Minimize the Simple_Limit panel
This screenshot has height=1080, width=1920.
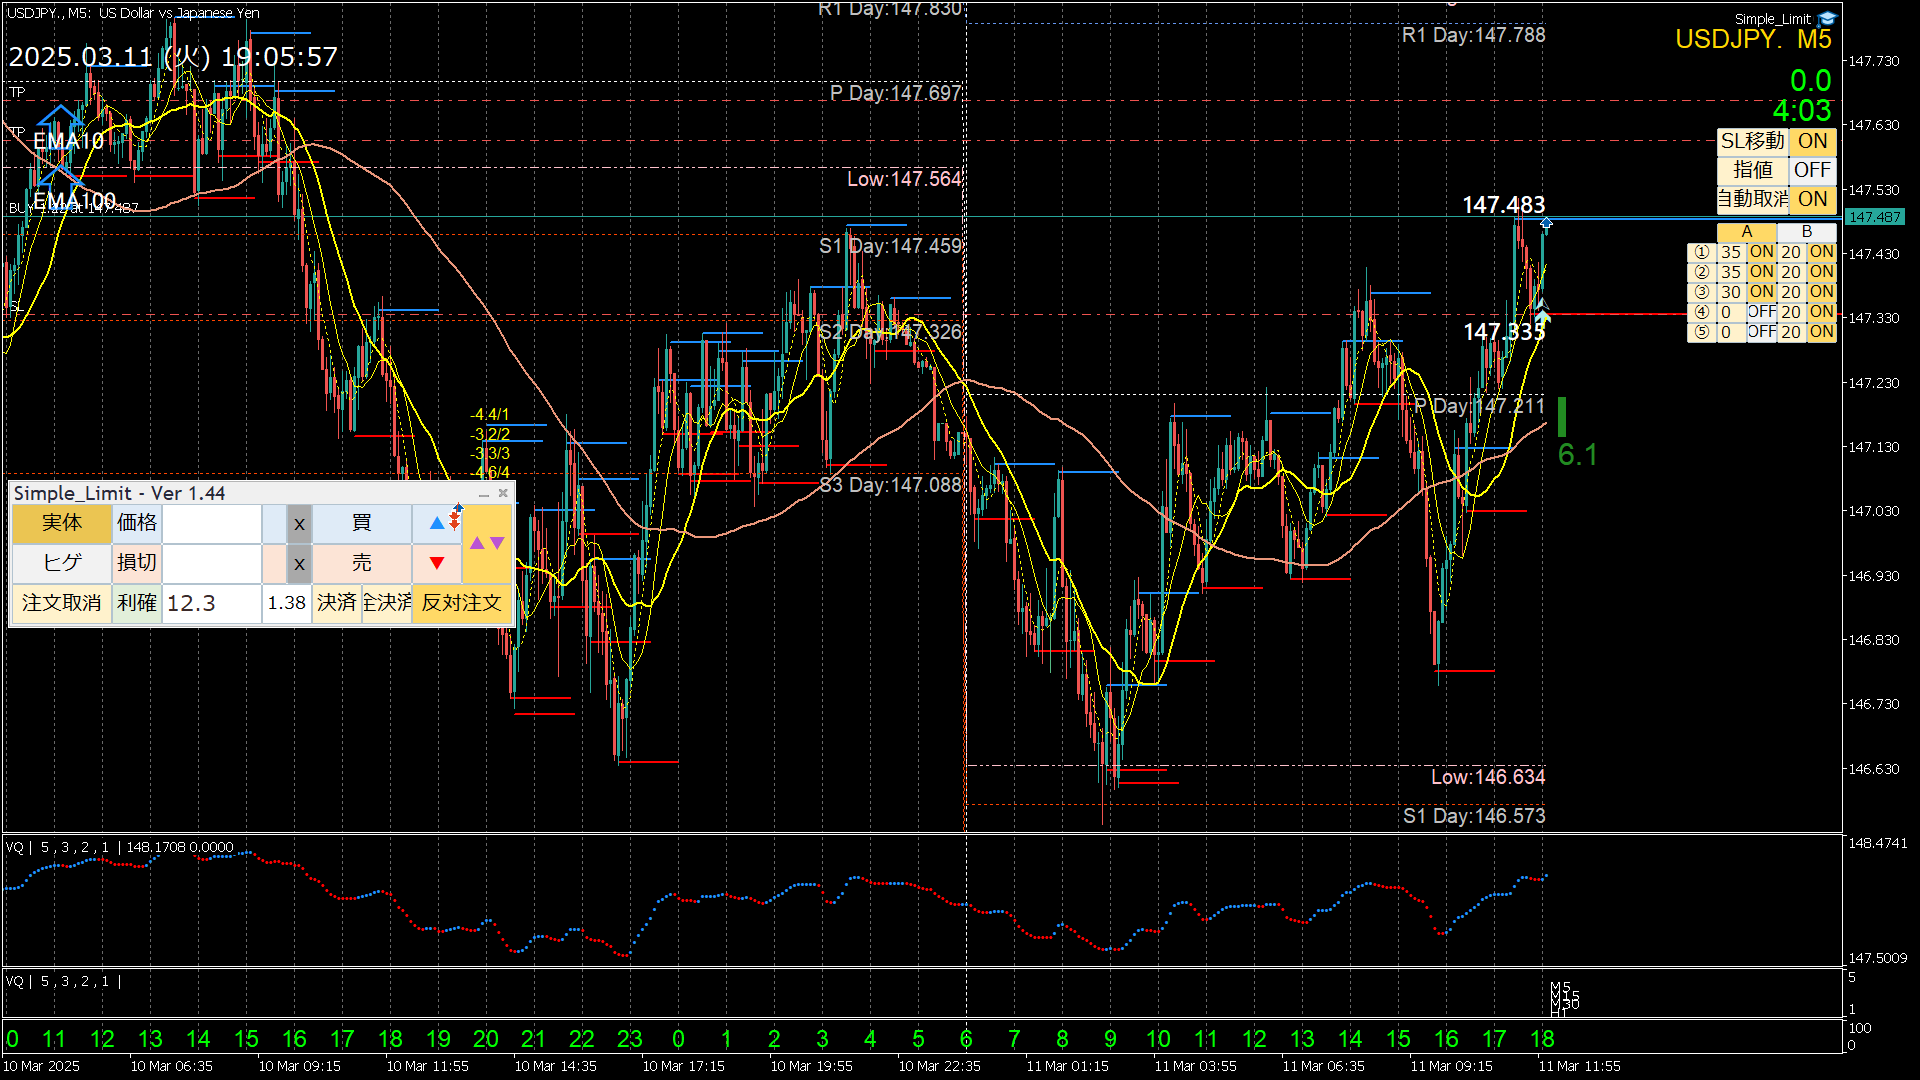[x=484, y=494]
